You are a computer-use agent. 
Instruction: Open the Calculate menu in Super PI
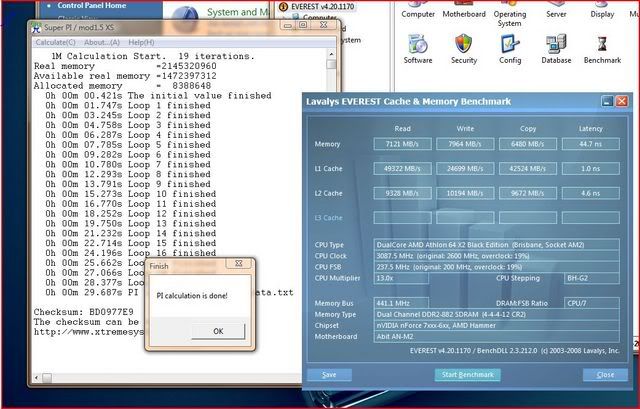(56, 43)
